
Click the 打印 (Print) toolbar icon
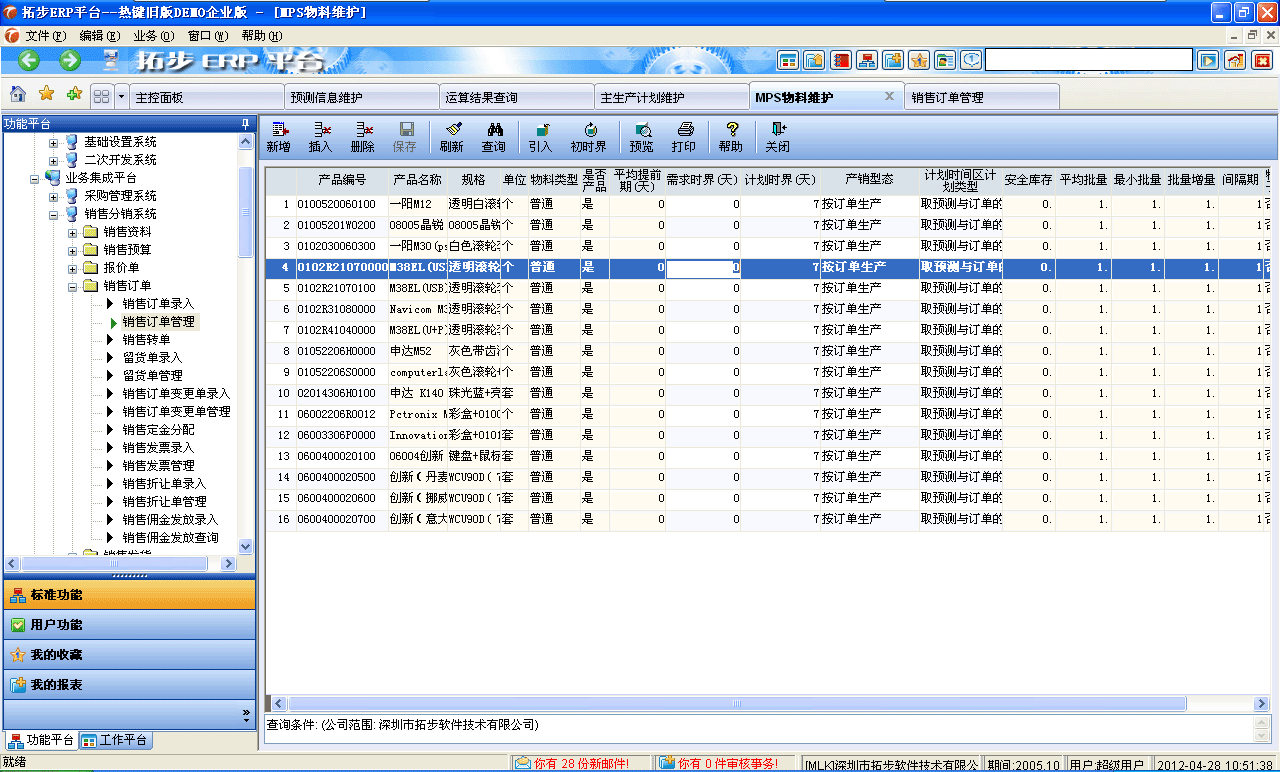[x=684, y=136]
